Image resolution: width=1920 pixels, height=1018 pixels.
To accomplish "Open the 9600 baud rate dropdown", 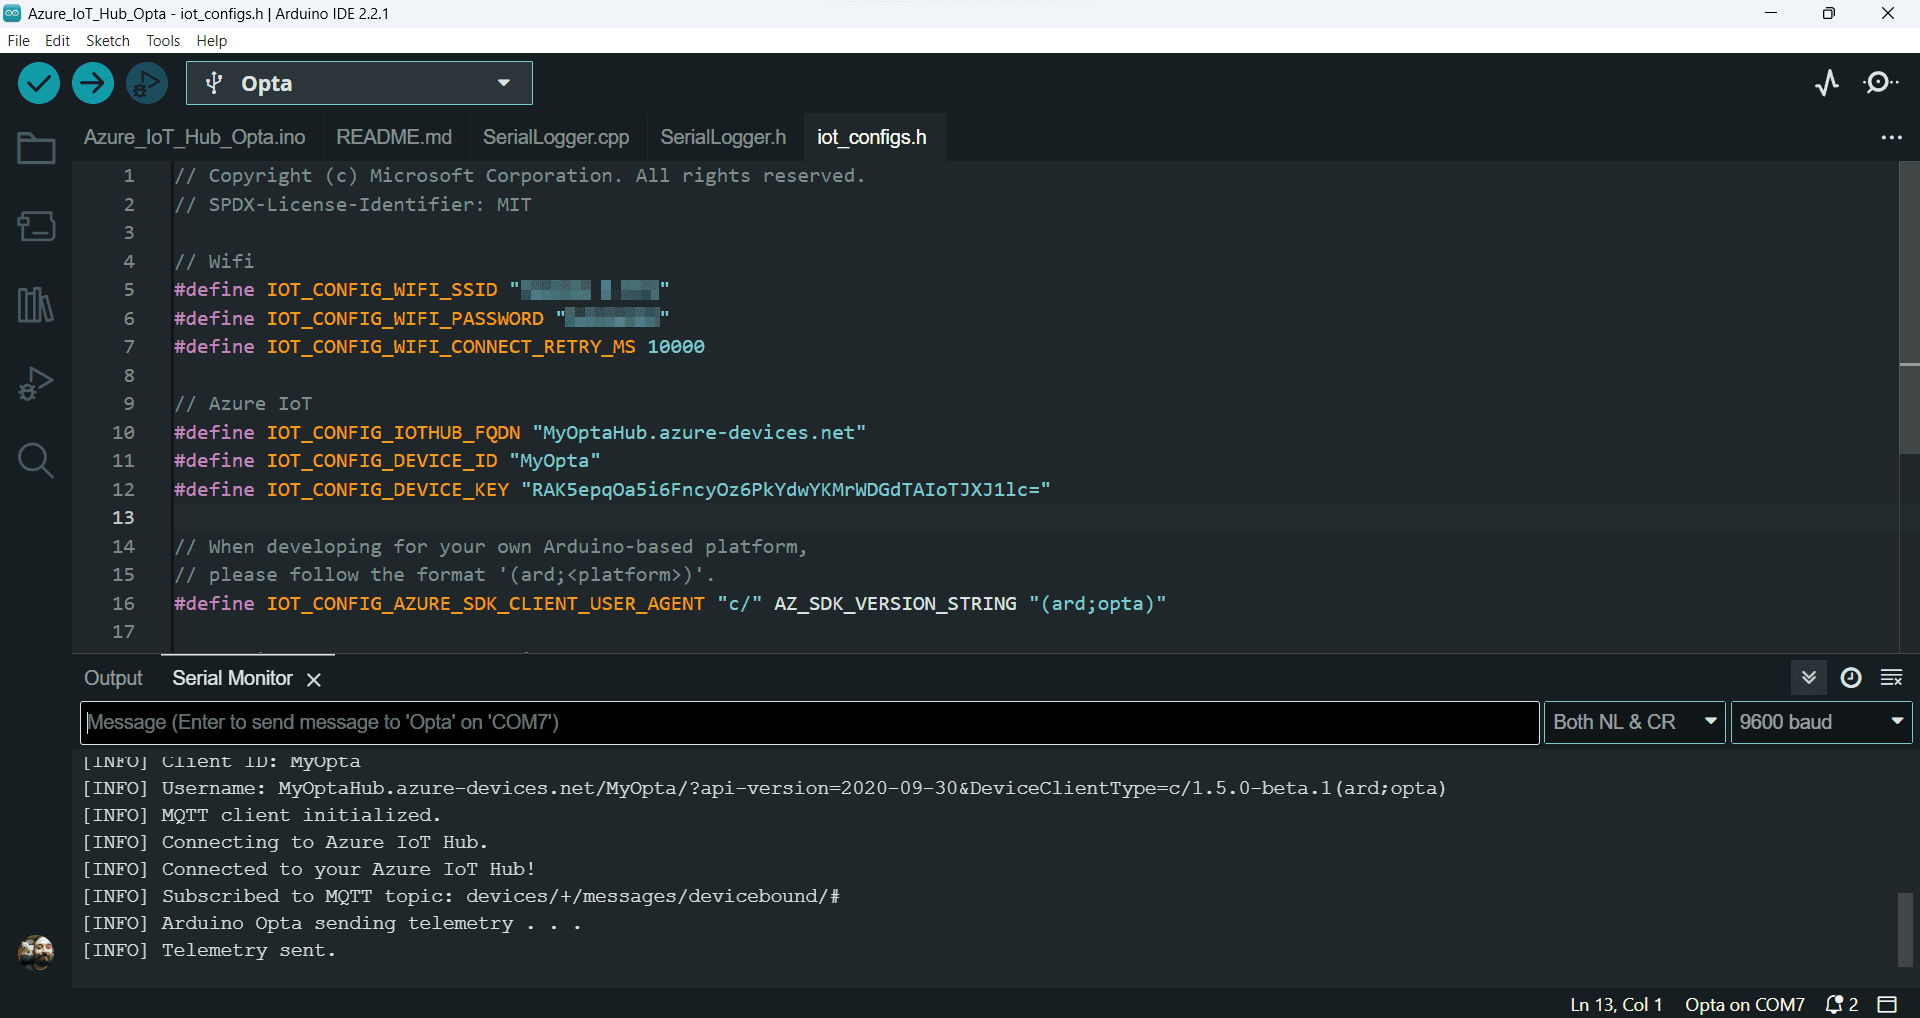I will click(1820, 722).
